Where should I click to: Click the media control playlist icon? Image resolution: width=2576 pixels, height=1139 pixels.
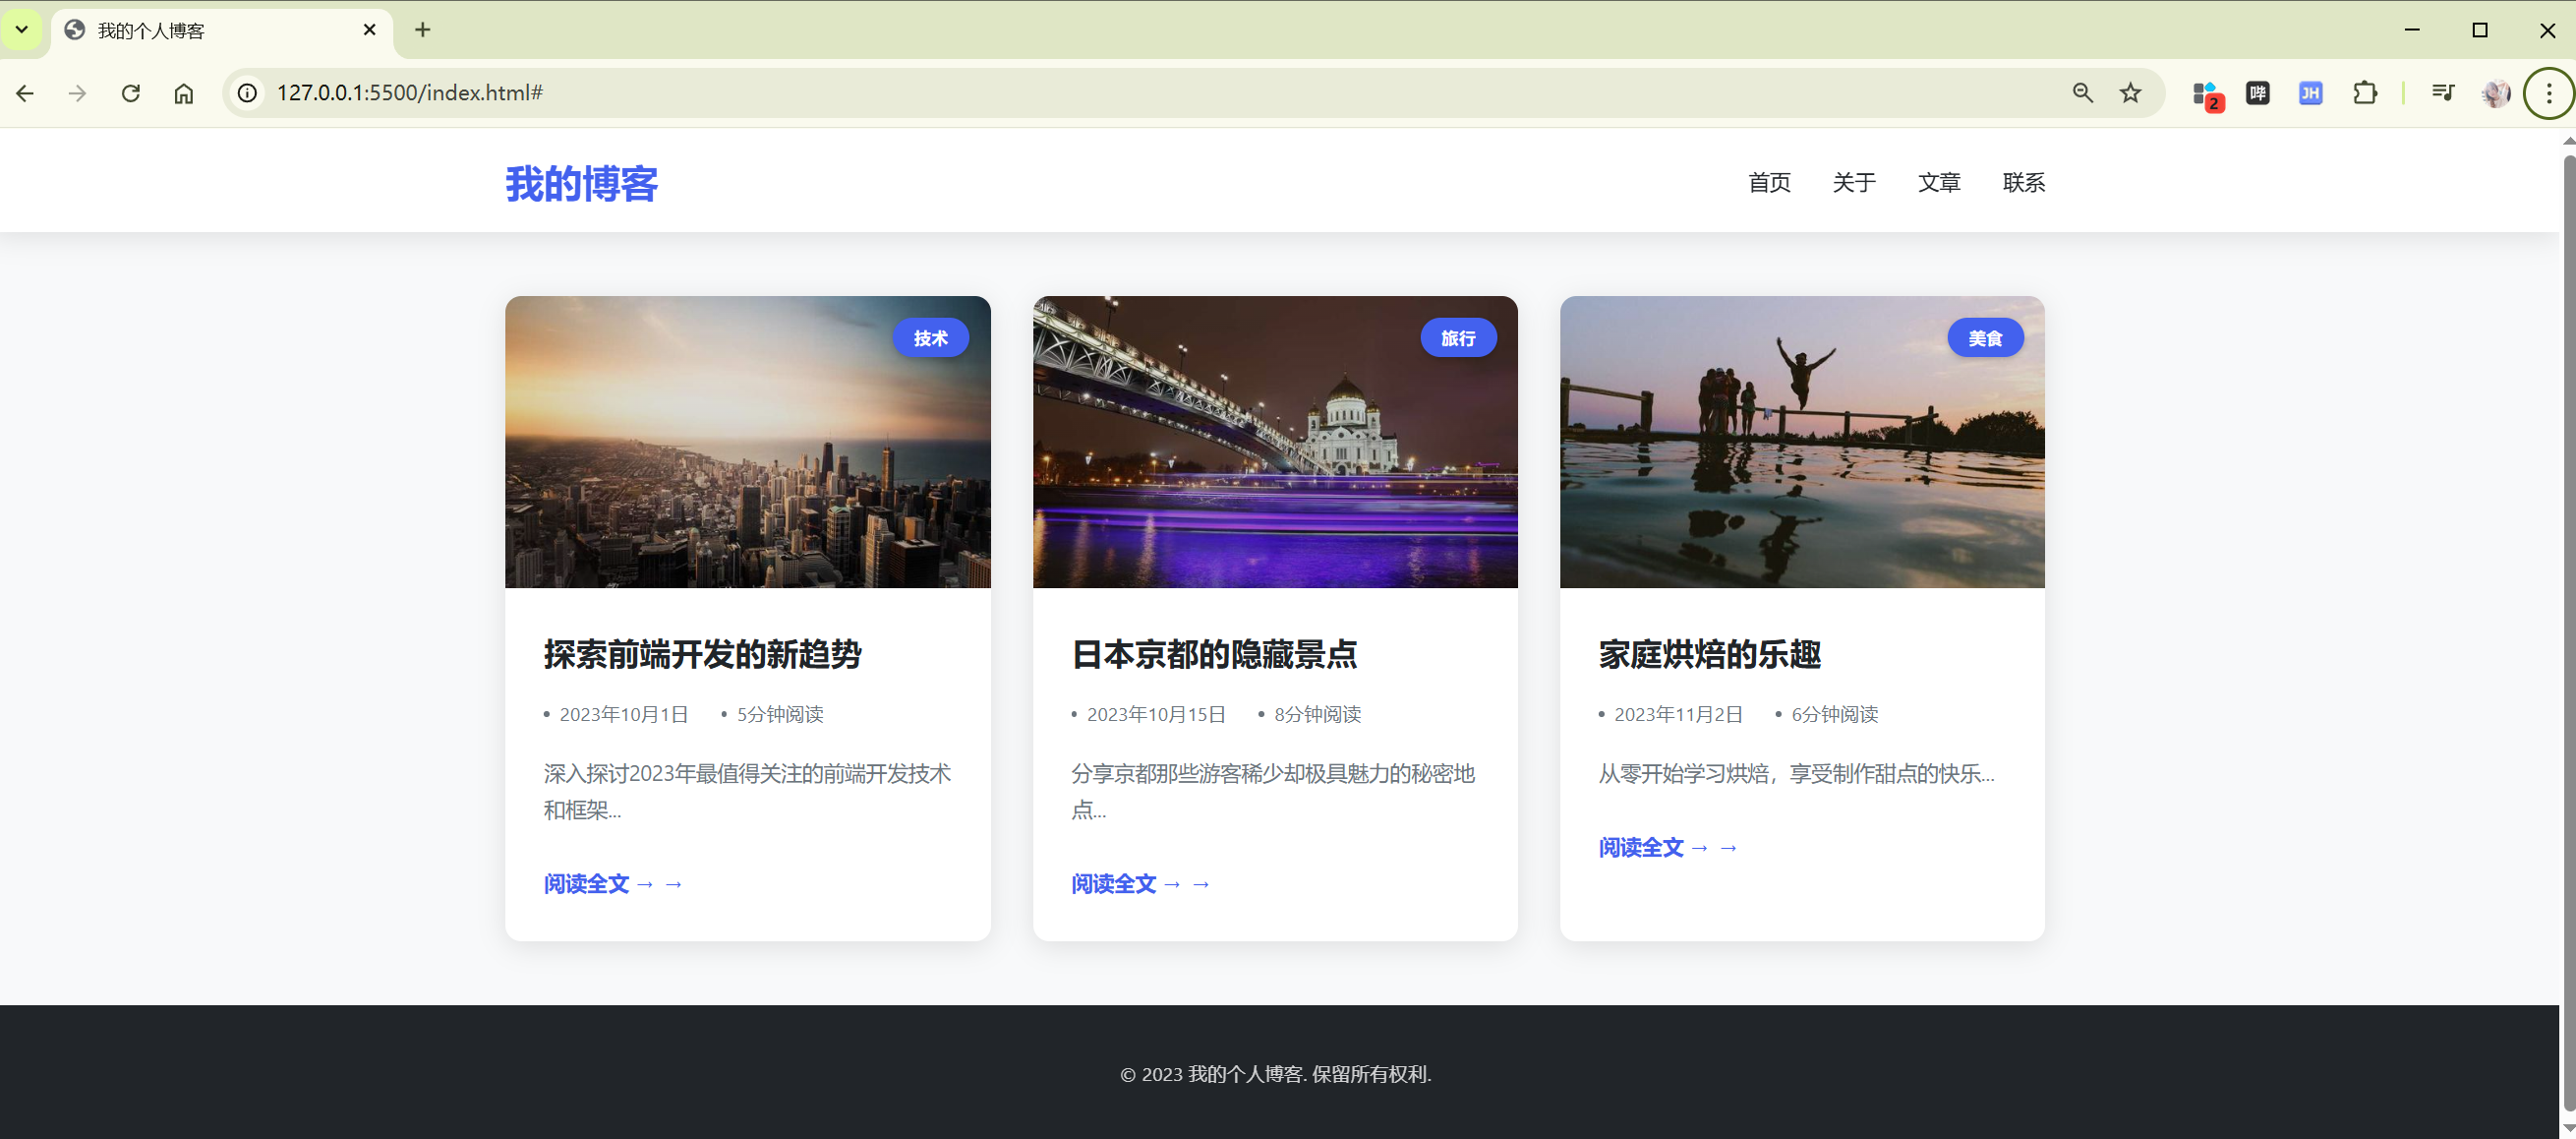tap(2443, 93)
